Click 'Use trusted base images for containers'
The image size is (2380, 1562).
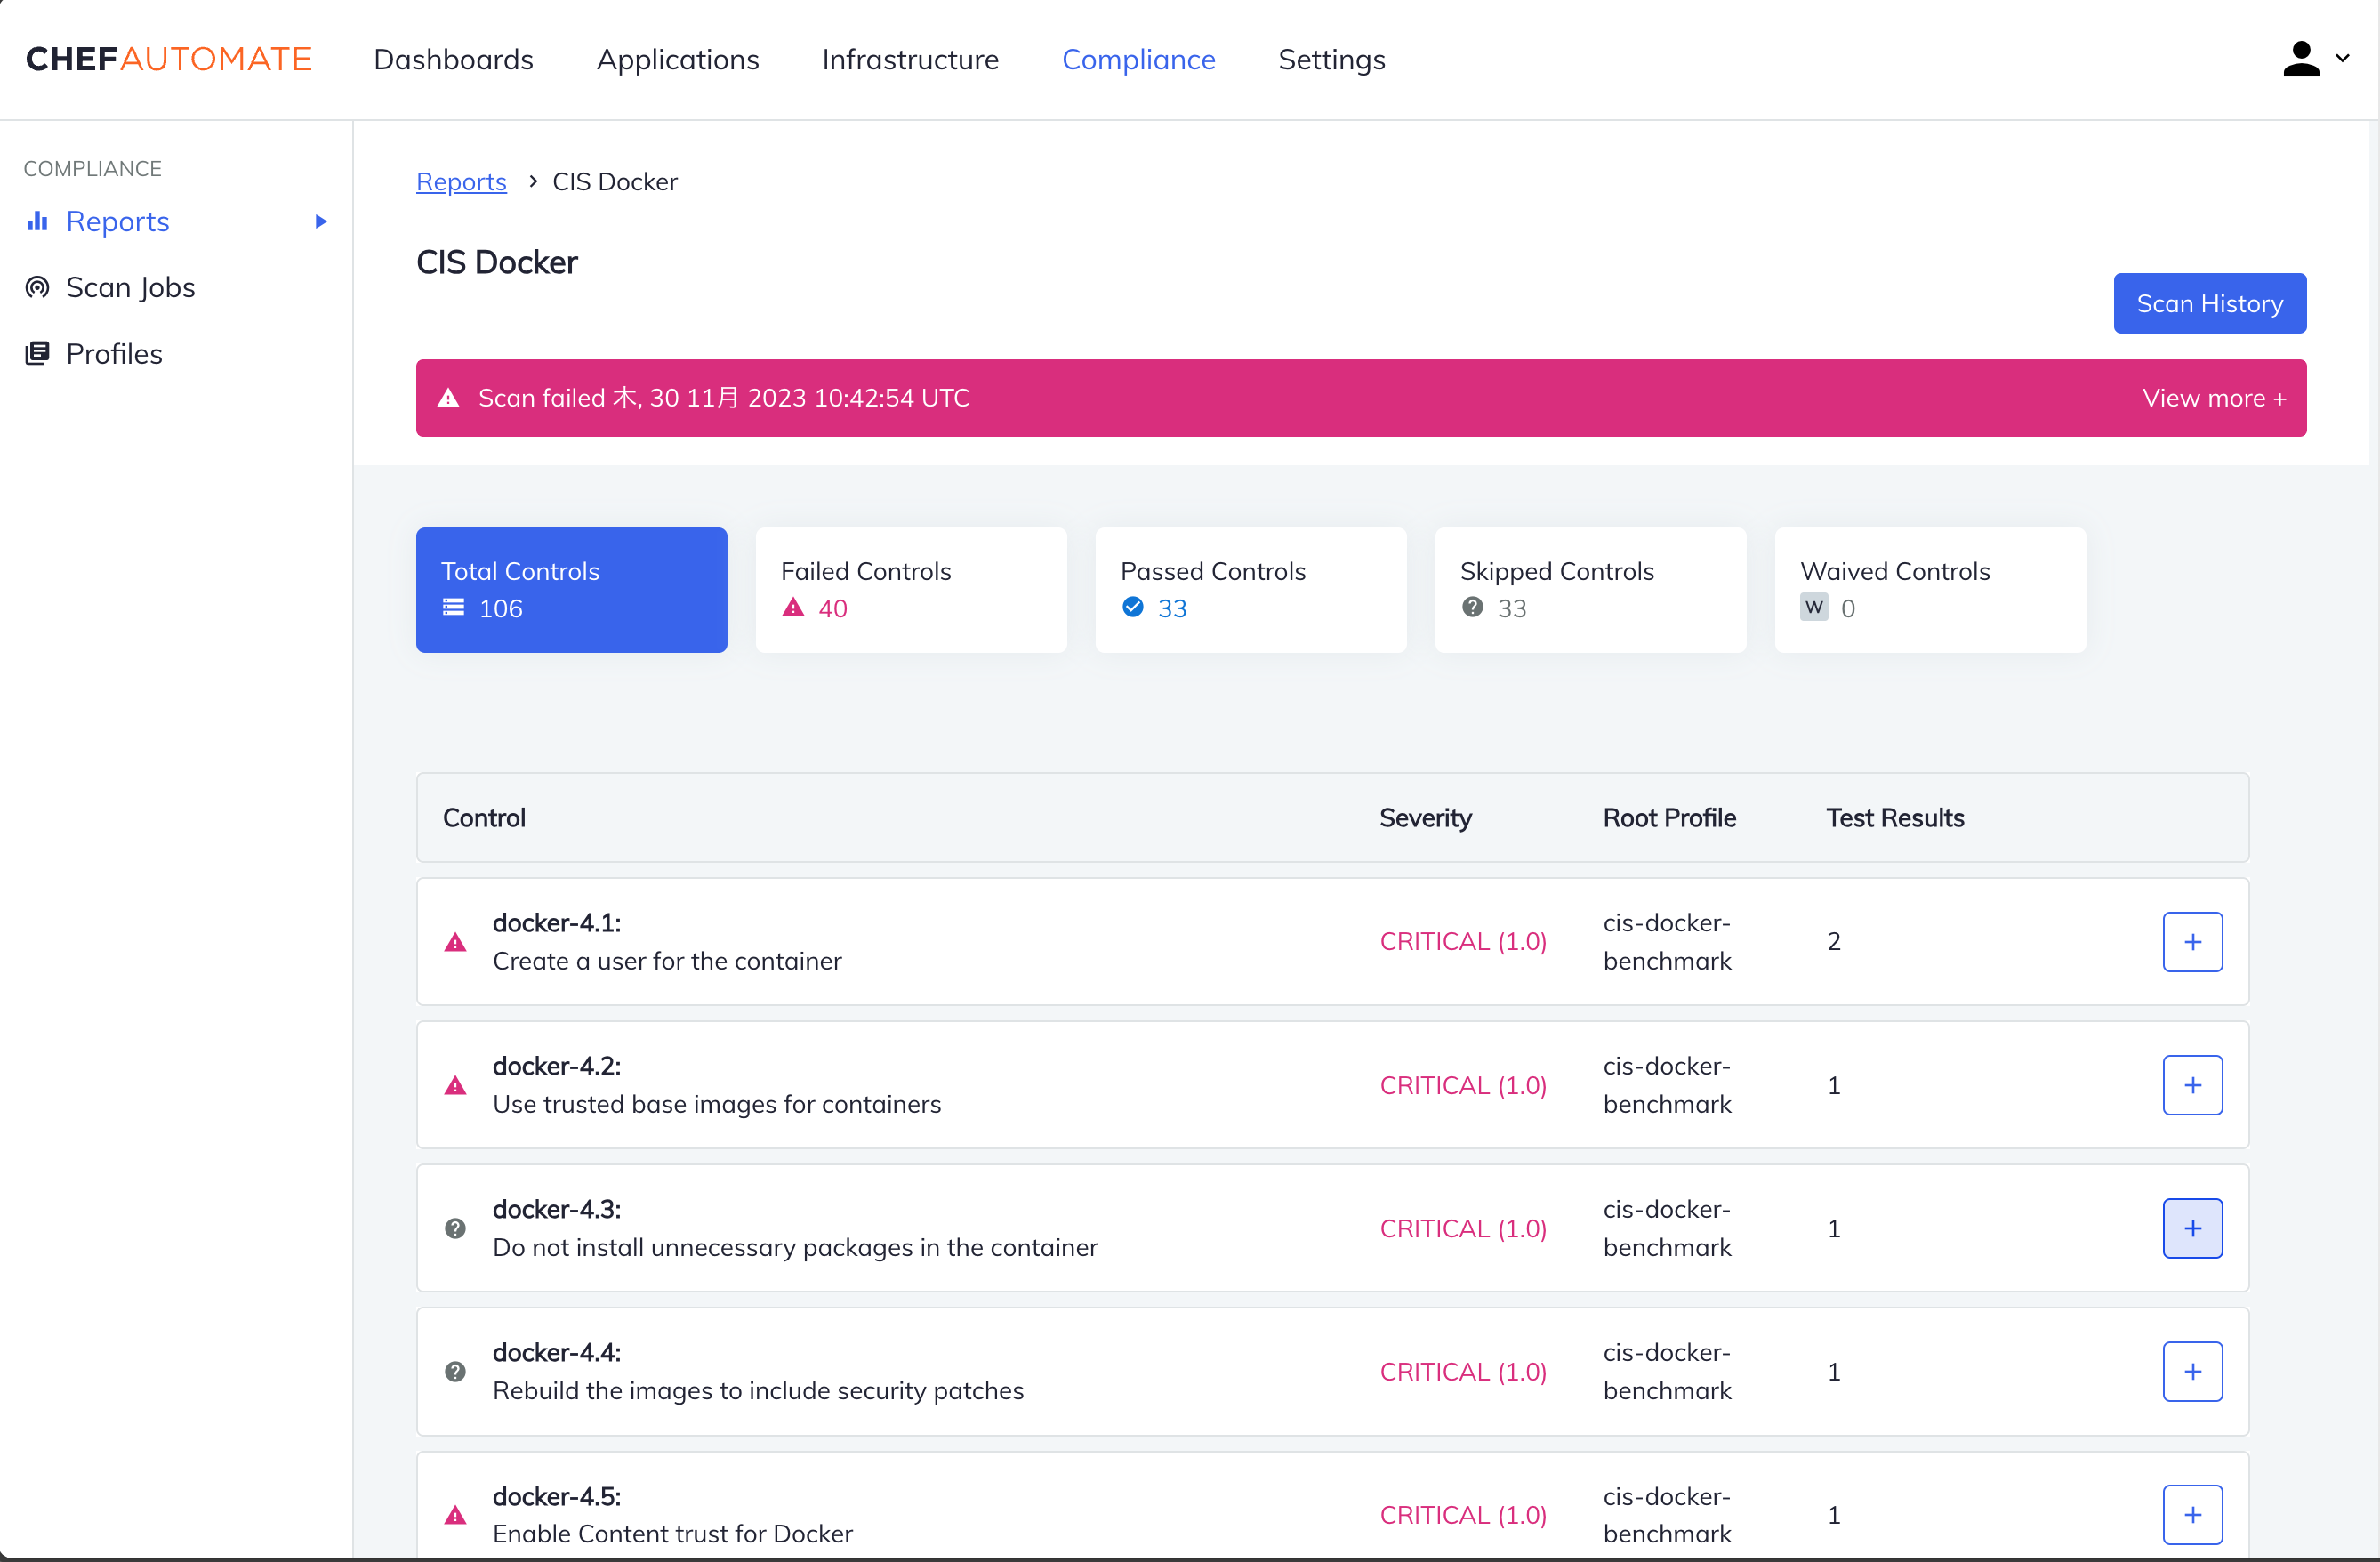point(717,1104)
